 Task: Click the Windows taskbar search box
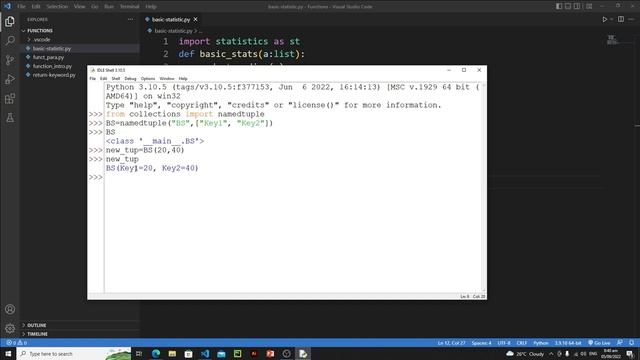tap(74, 353)
